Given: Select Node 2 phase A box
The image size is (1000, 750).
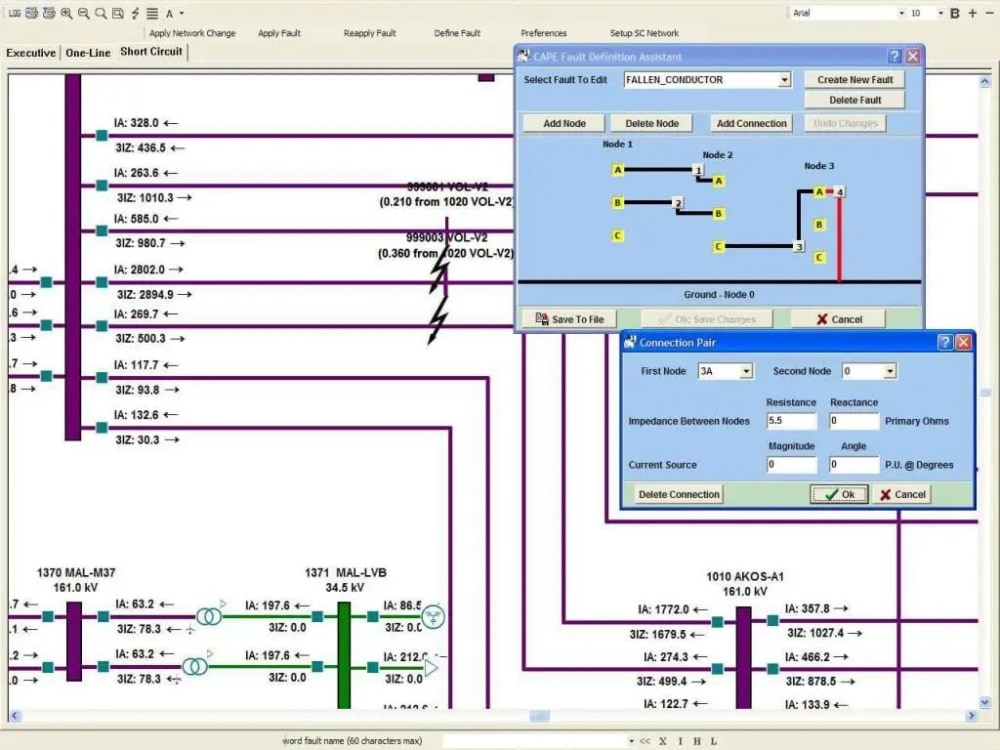Looking at the screenshot, I should (719, 181).
